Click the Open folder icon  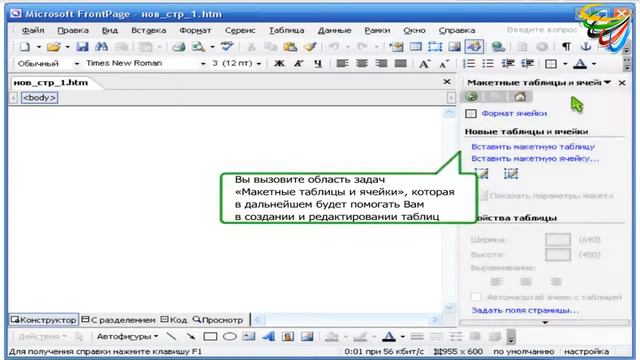click(53, 47)
